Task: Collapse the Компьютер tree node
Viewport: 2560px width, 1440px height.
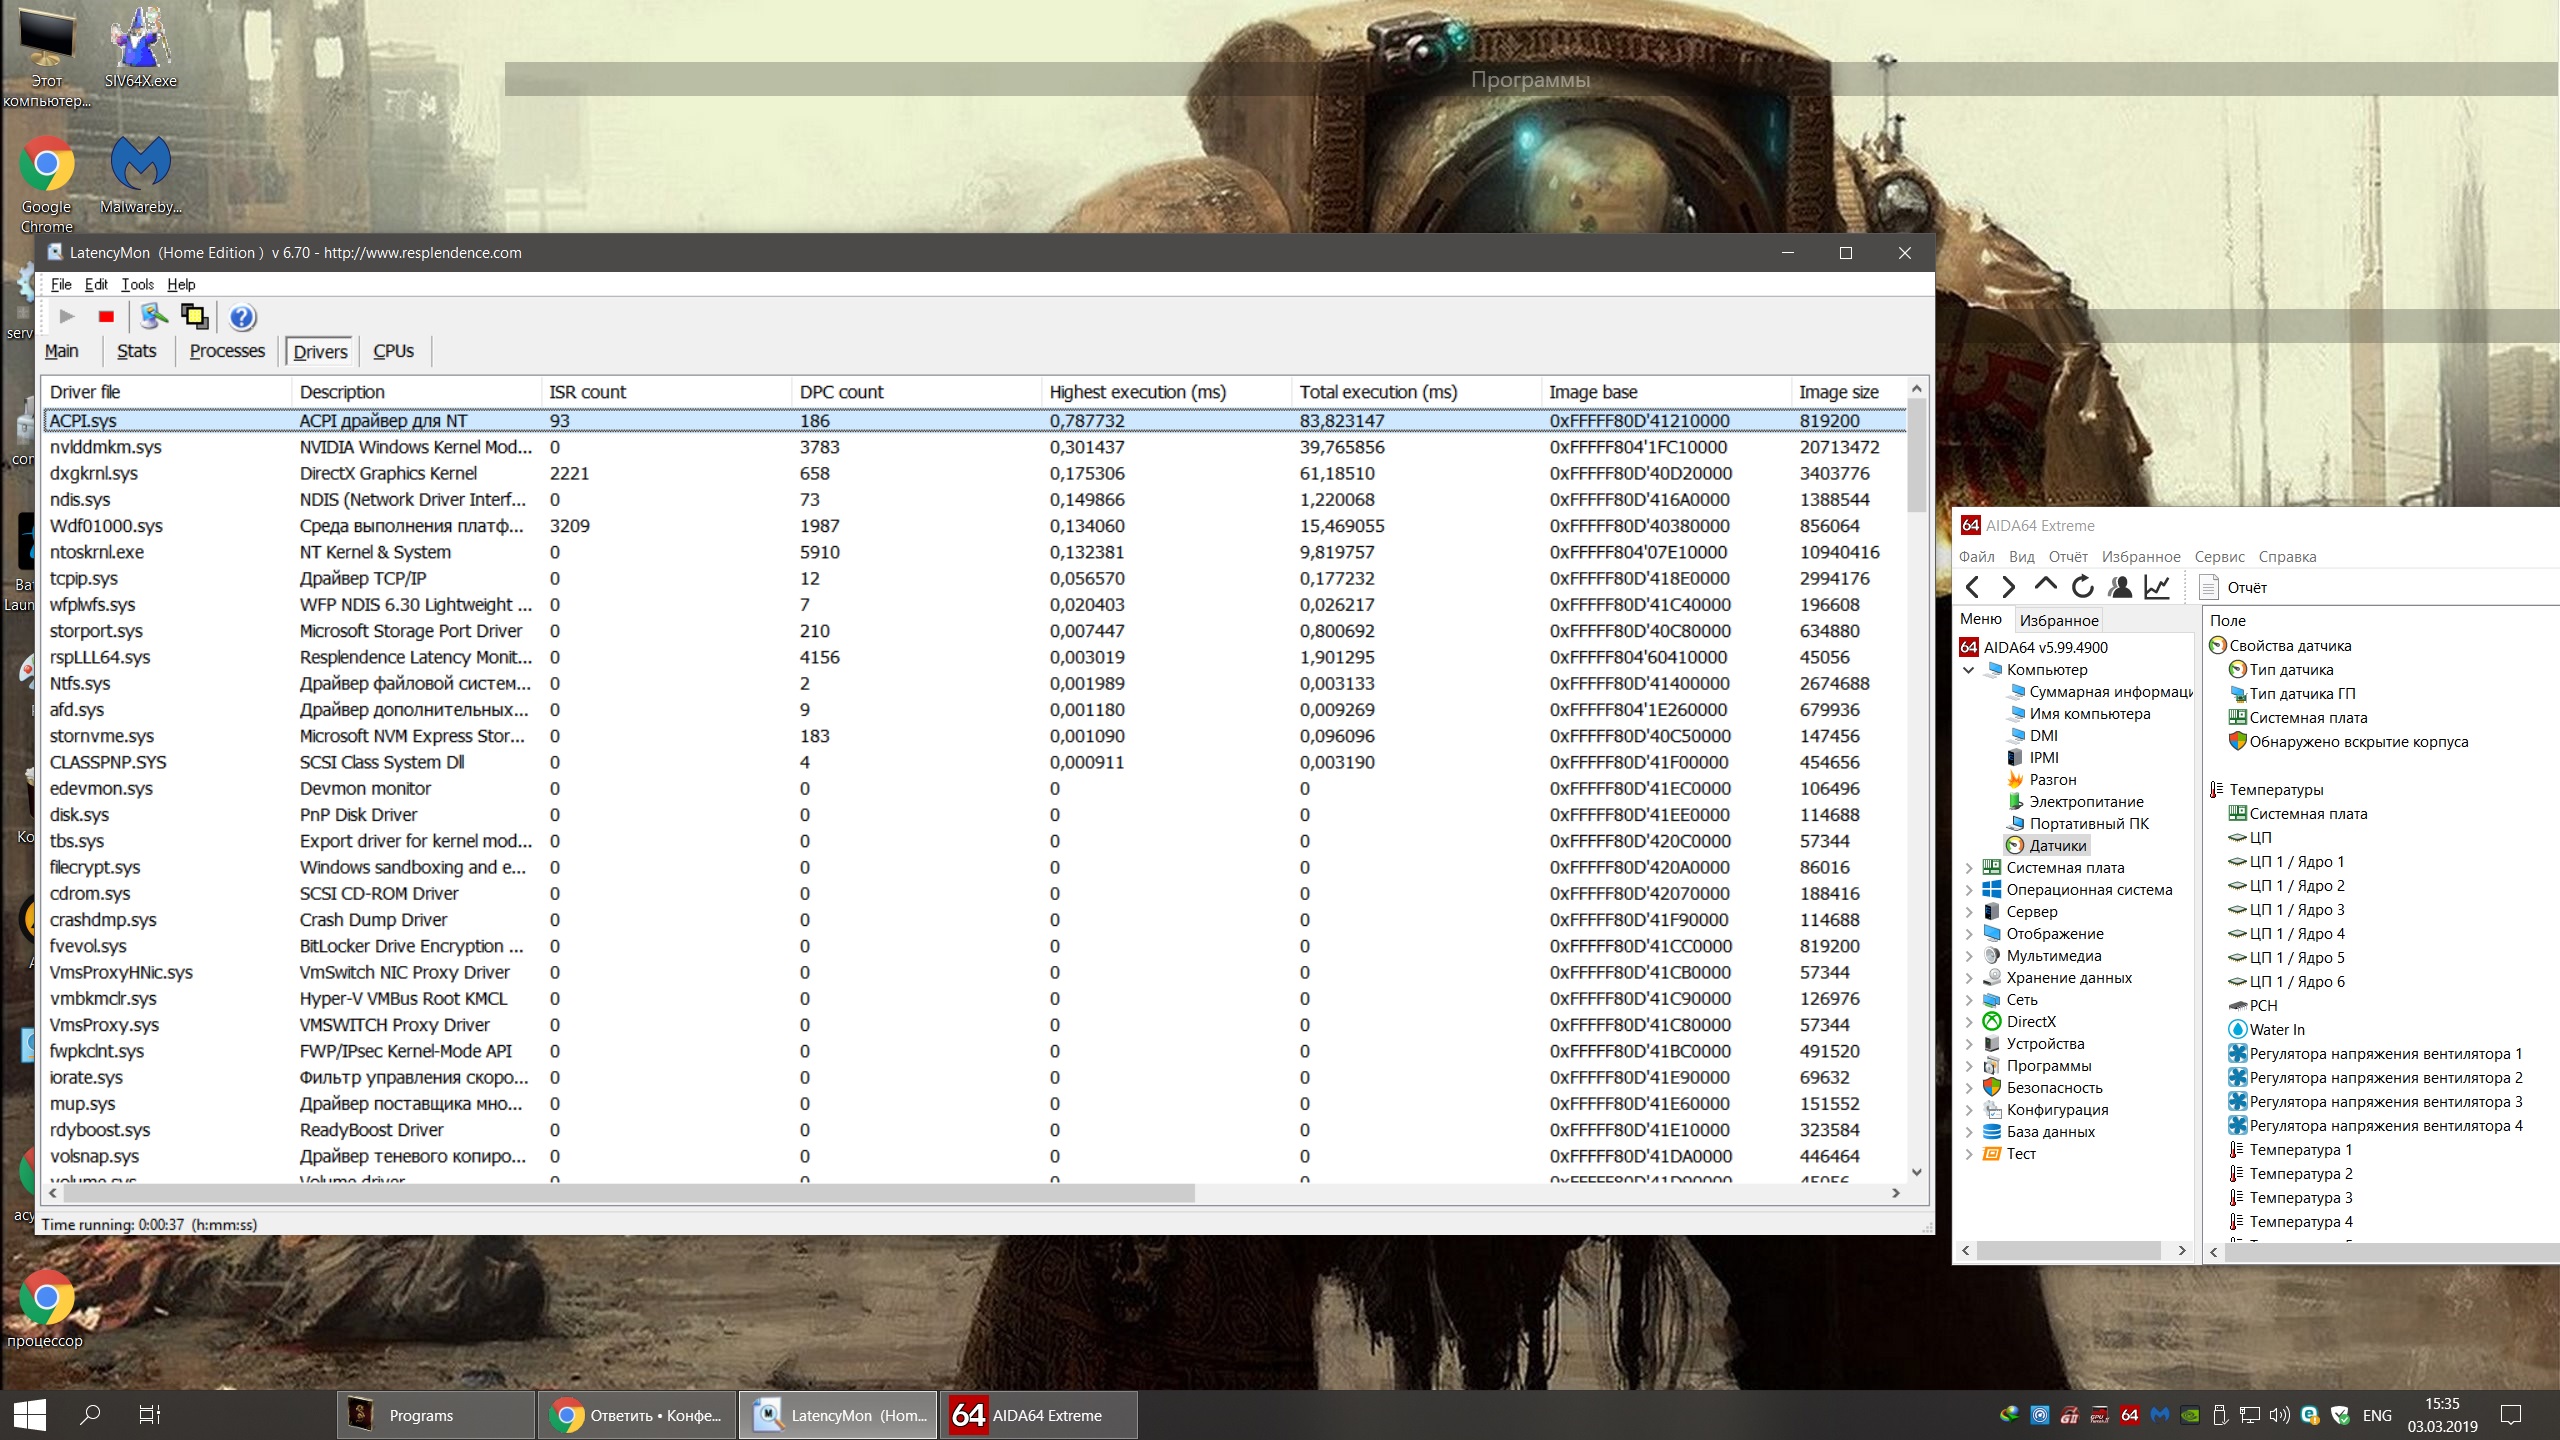Action: pyautogui.click(x=1969, y=670)
